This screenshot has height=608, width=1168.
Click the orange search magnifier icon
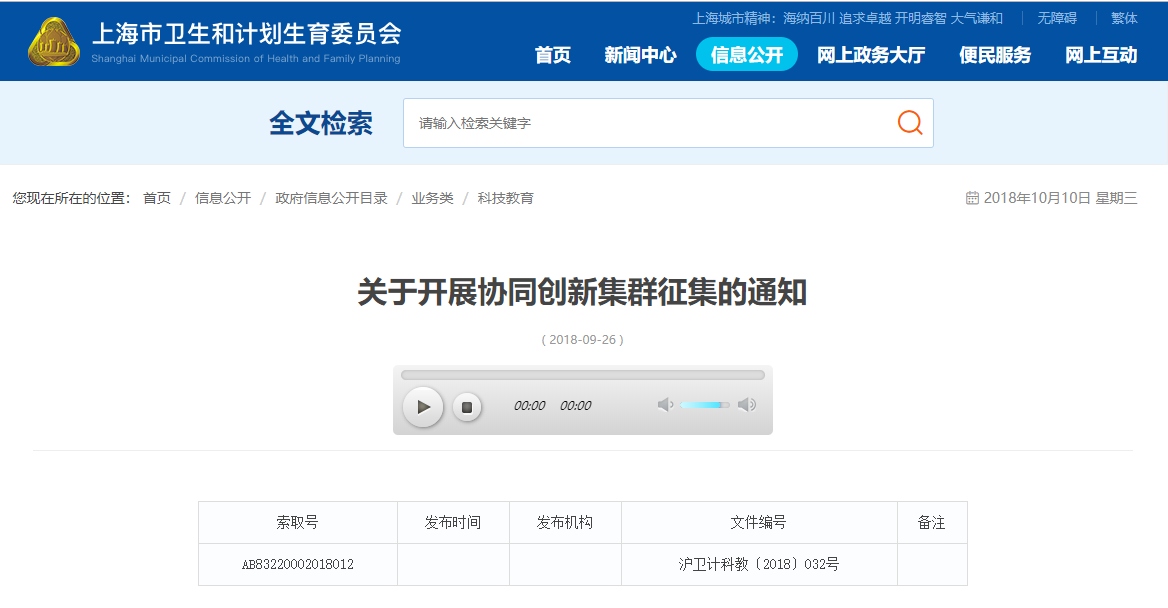[910, 122]
